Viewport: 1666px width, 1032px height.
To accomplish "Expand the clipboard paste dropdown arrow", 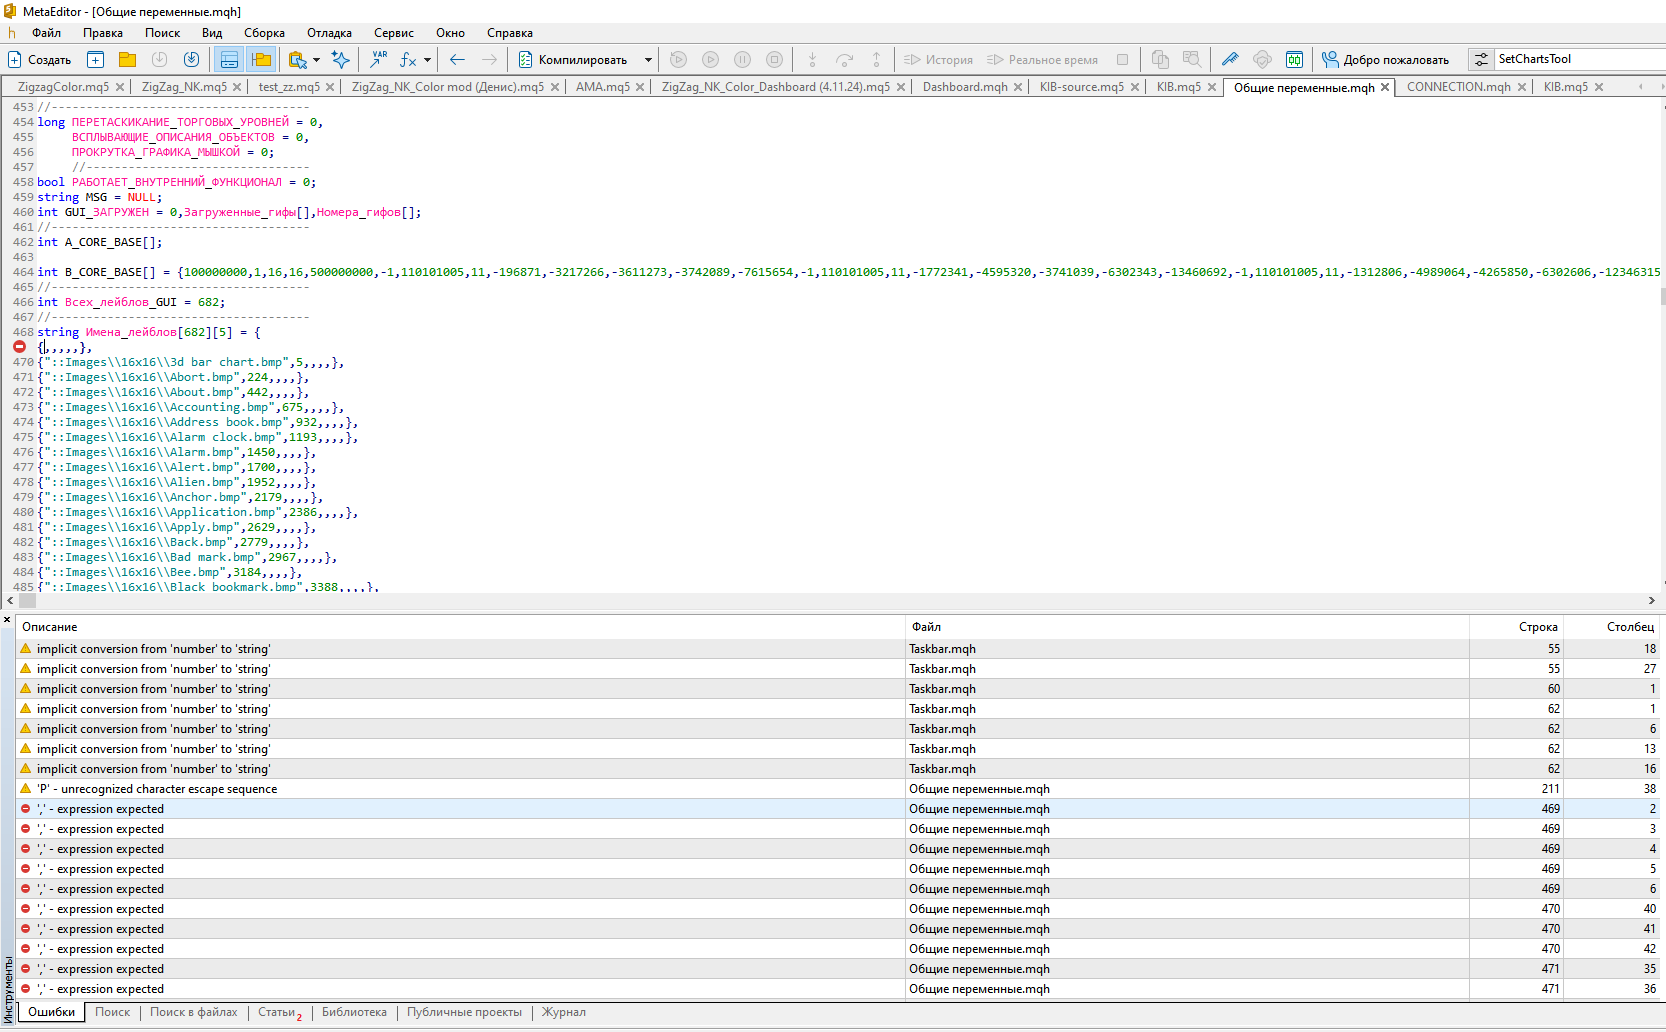I will tap(316, 60).
